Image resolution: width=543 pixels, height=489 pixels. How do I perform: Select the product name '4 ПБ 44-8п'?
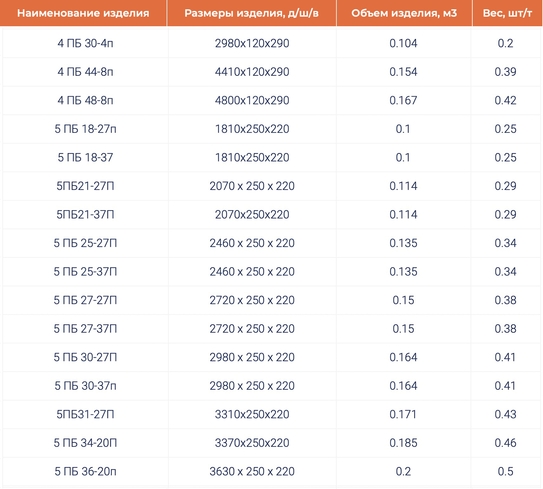[85, 72]
